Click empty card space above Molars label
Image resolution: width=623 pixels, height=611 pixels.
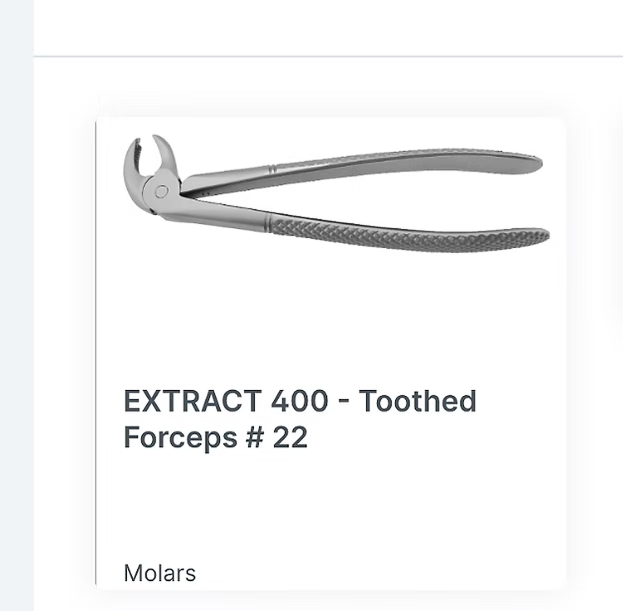[330, 510]
